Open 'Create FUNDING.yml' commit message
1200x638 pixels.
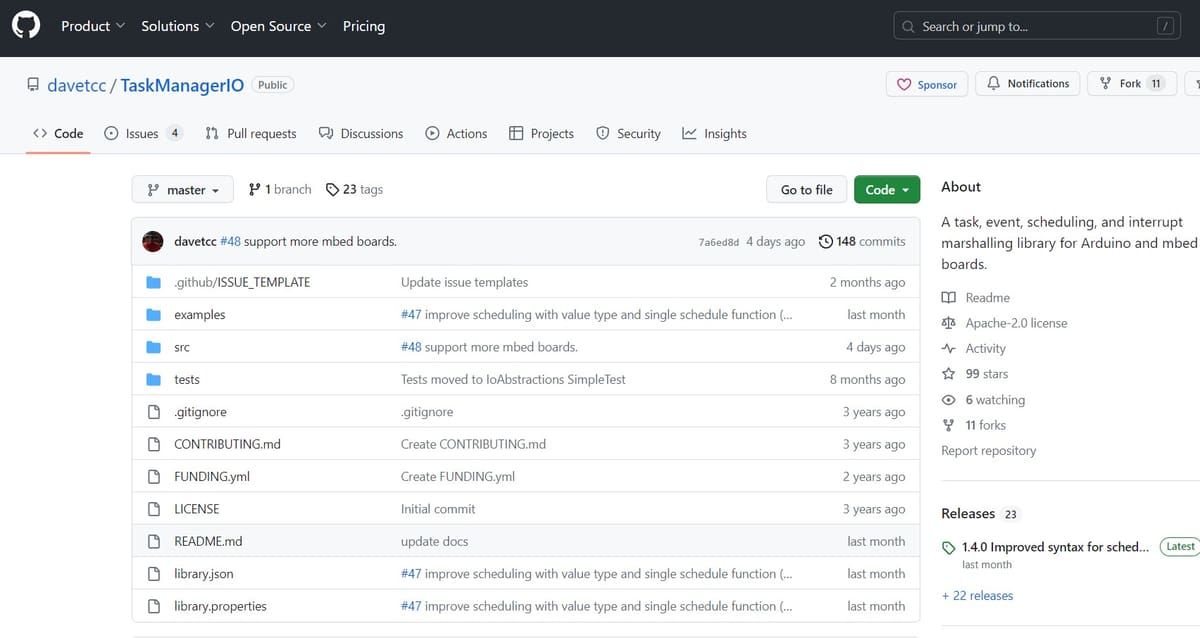coord(458,477)
